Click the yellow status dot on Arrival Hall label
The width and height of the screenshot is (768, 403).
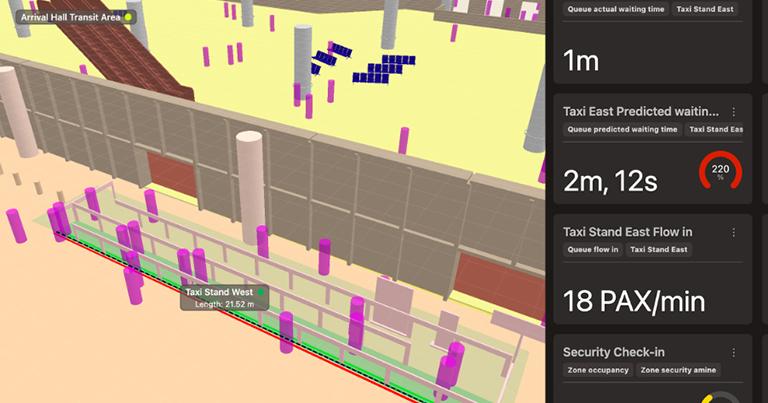click(128, 17)
